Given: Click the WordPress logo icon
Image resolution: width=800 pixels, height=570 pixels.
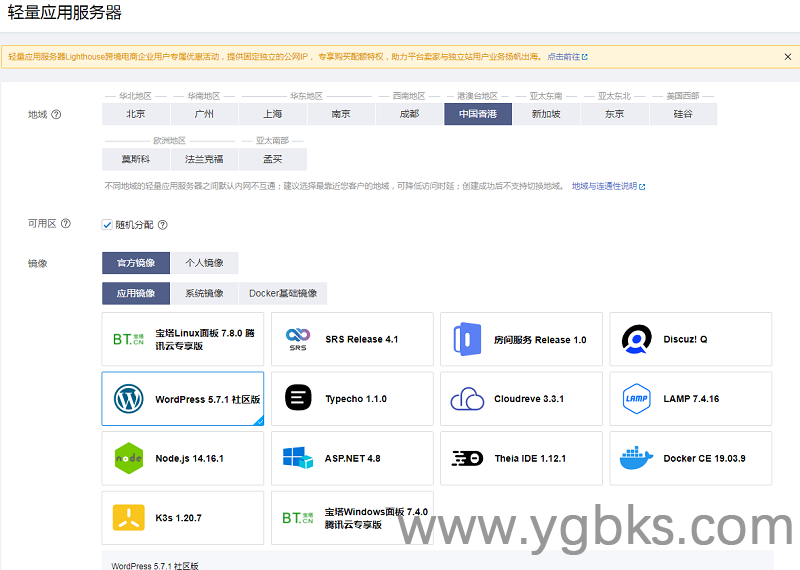Looking at the screenshot, I should (x=129, y=399).
